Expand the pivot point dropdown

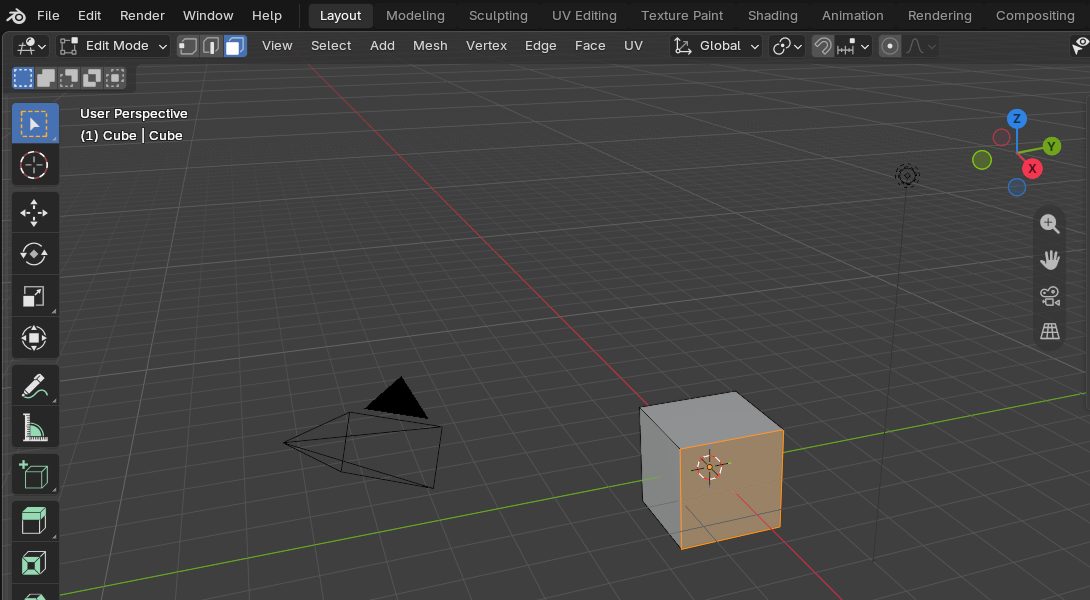pos(787,46)
